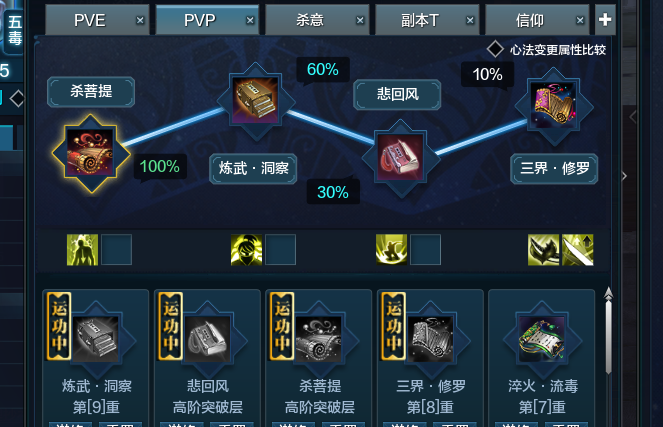Image resolution: width=663 pixels, height=427 pixels.
Task: Toggle the diamond checkbox on left sidebar
Action: pyautogui.click(x=17, y=99)
